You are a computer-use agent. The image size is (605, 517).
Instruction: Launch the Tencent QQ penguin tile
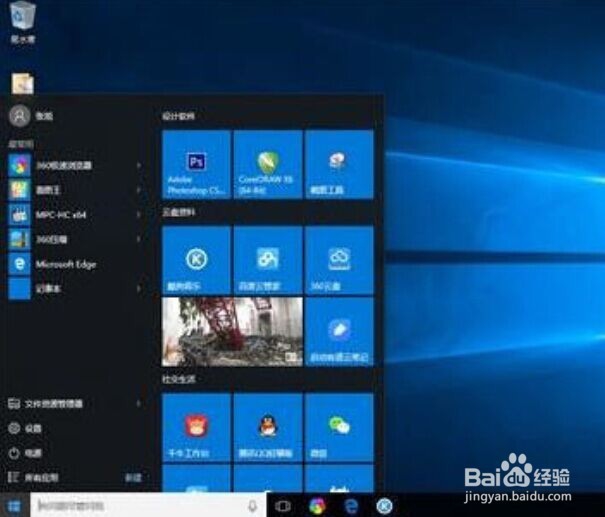(x=268, y=427)
